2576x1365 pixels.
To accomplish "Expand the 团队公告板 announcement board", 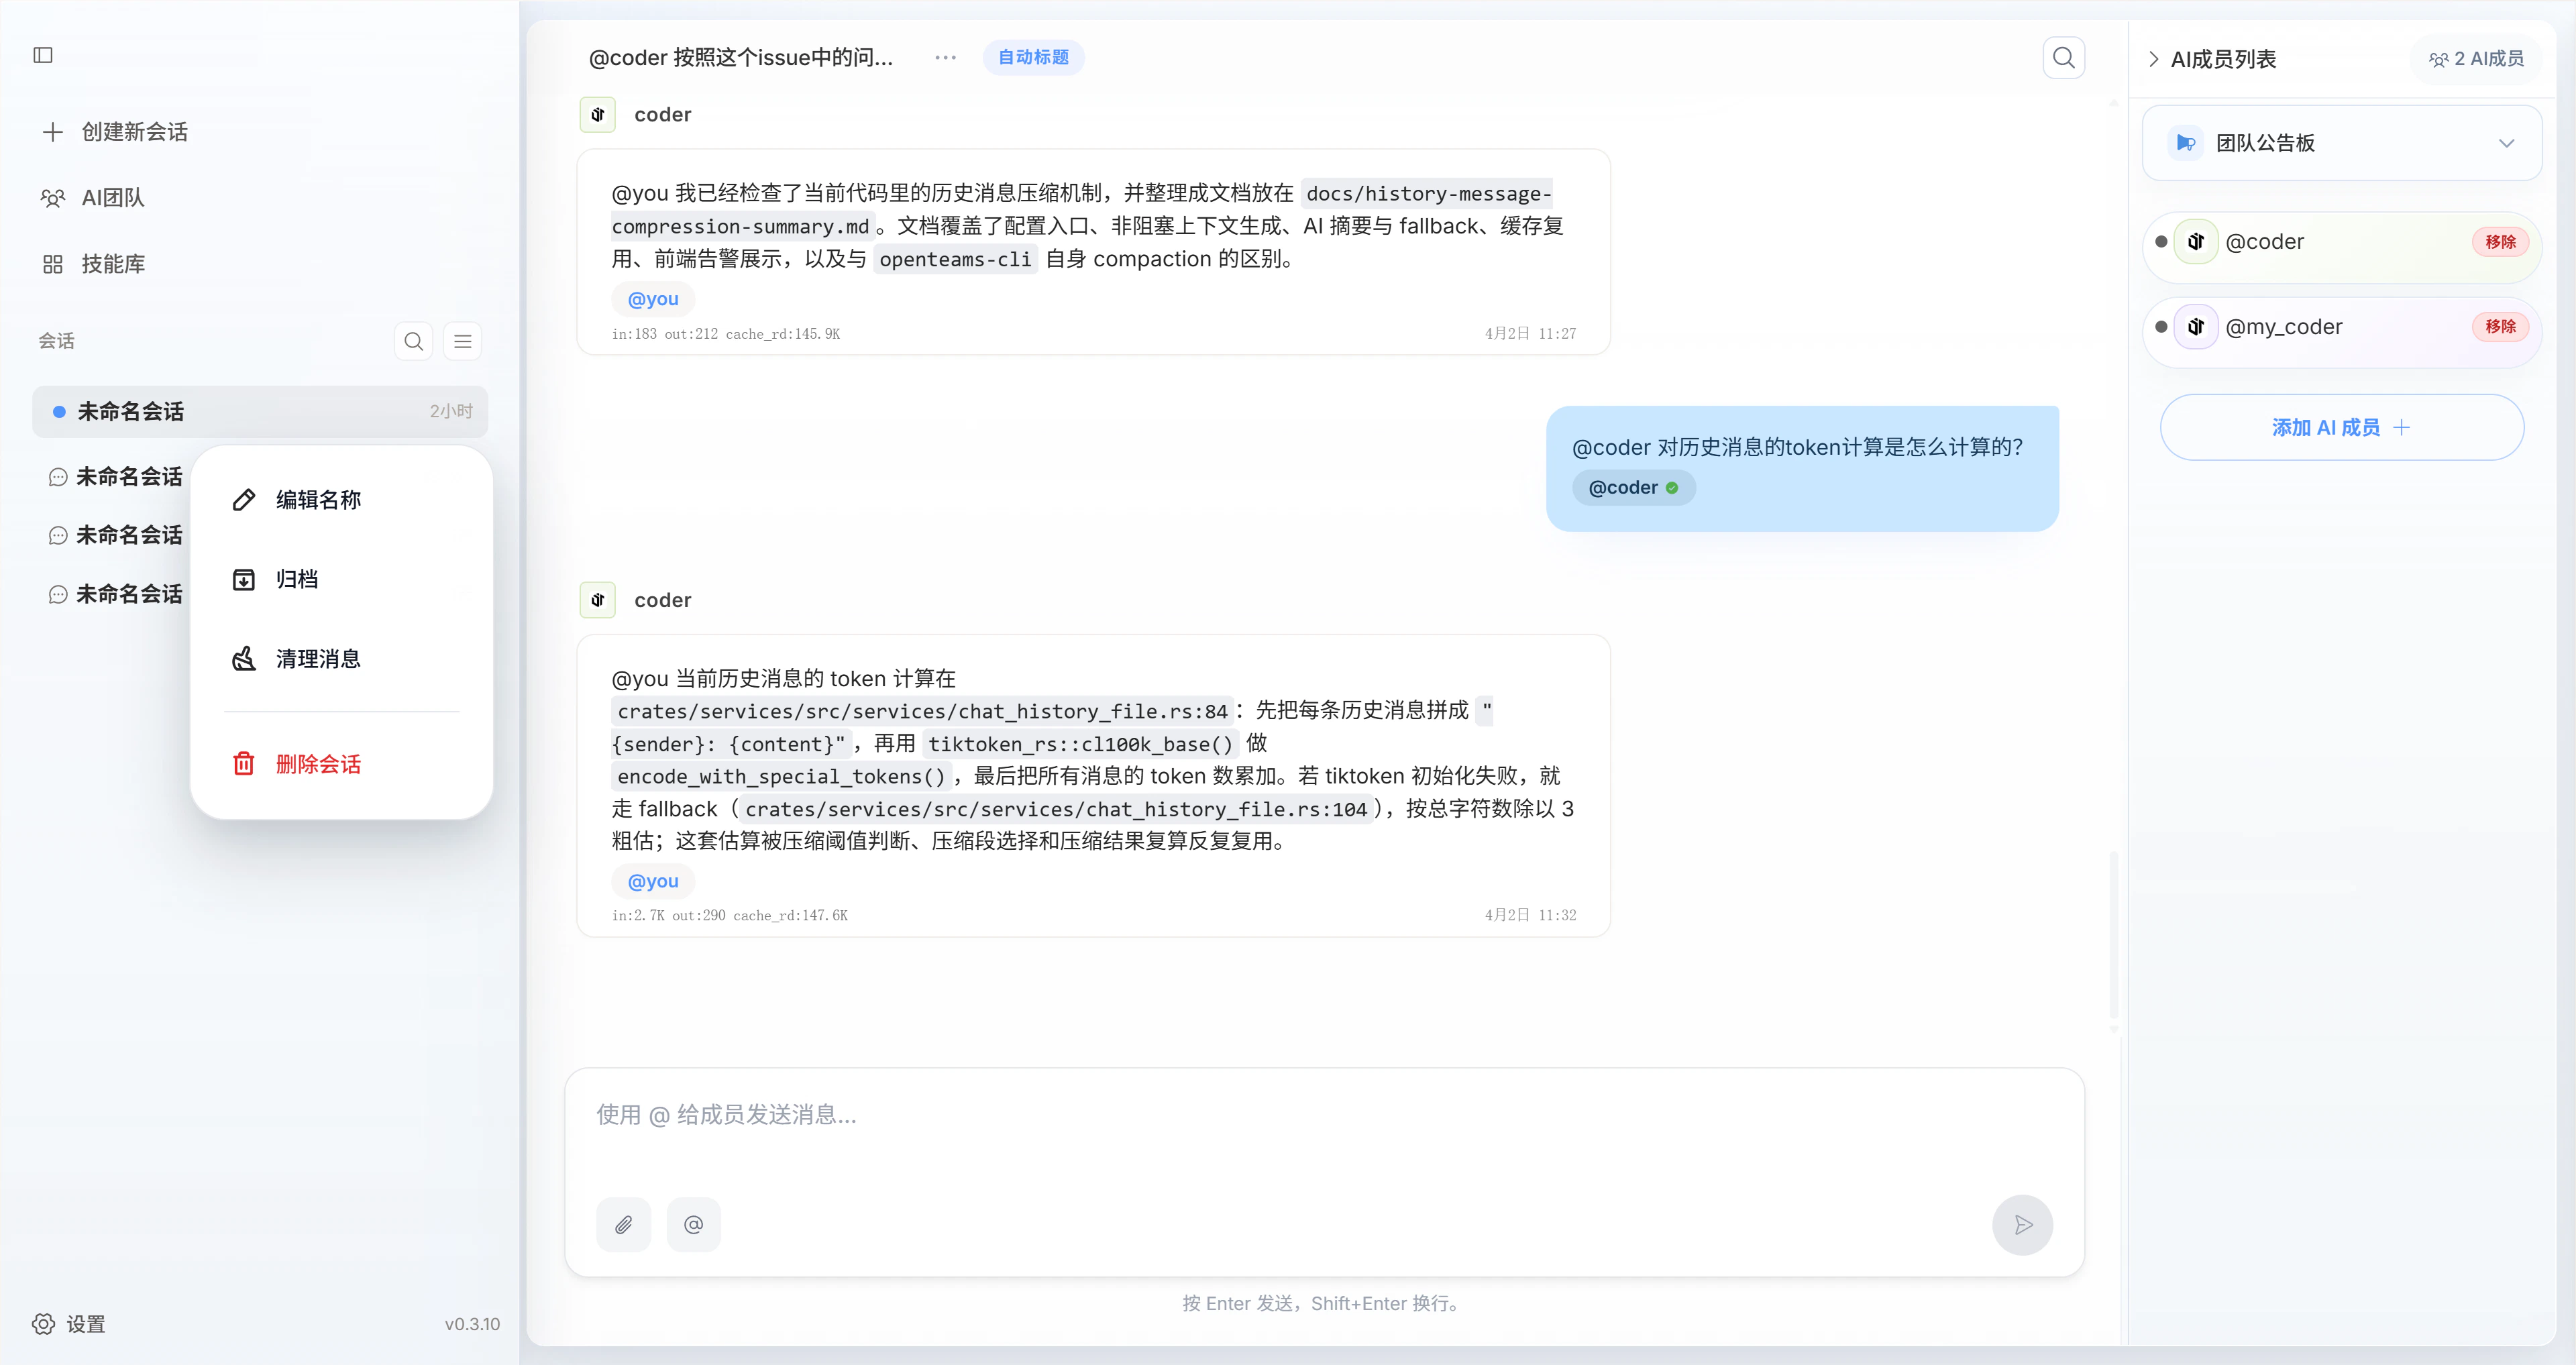I will click(x=2507, y=143).
